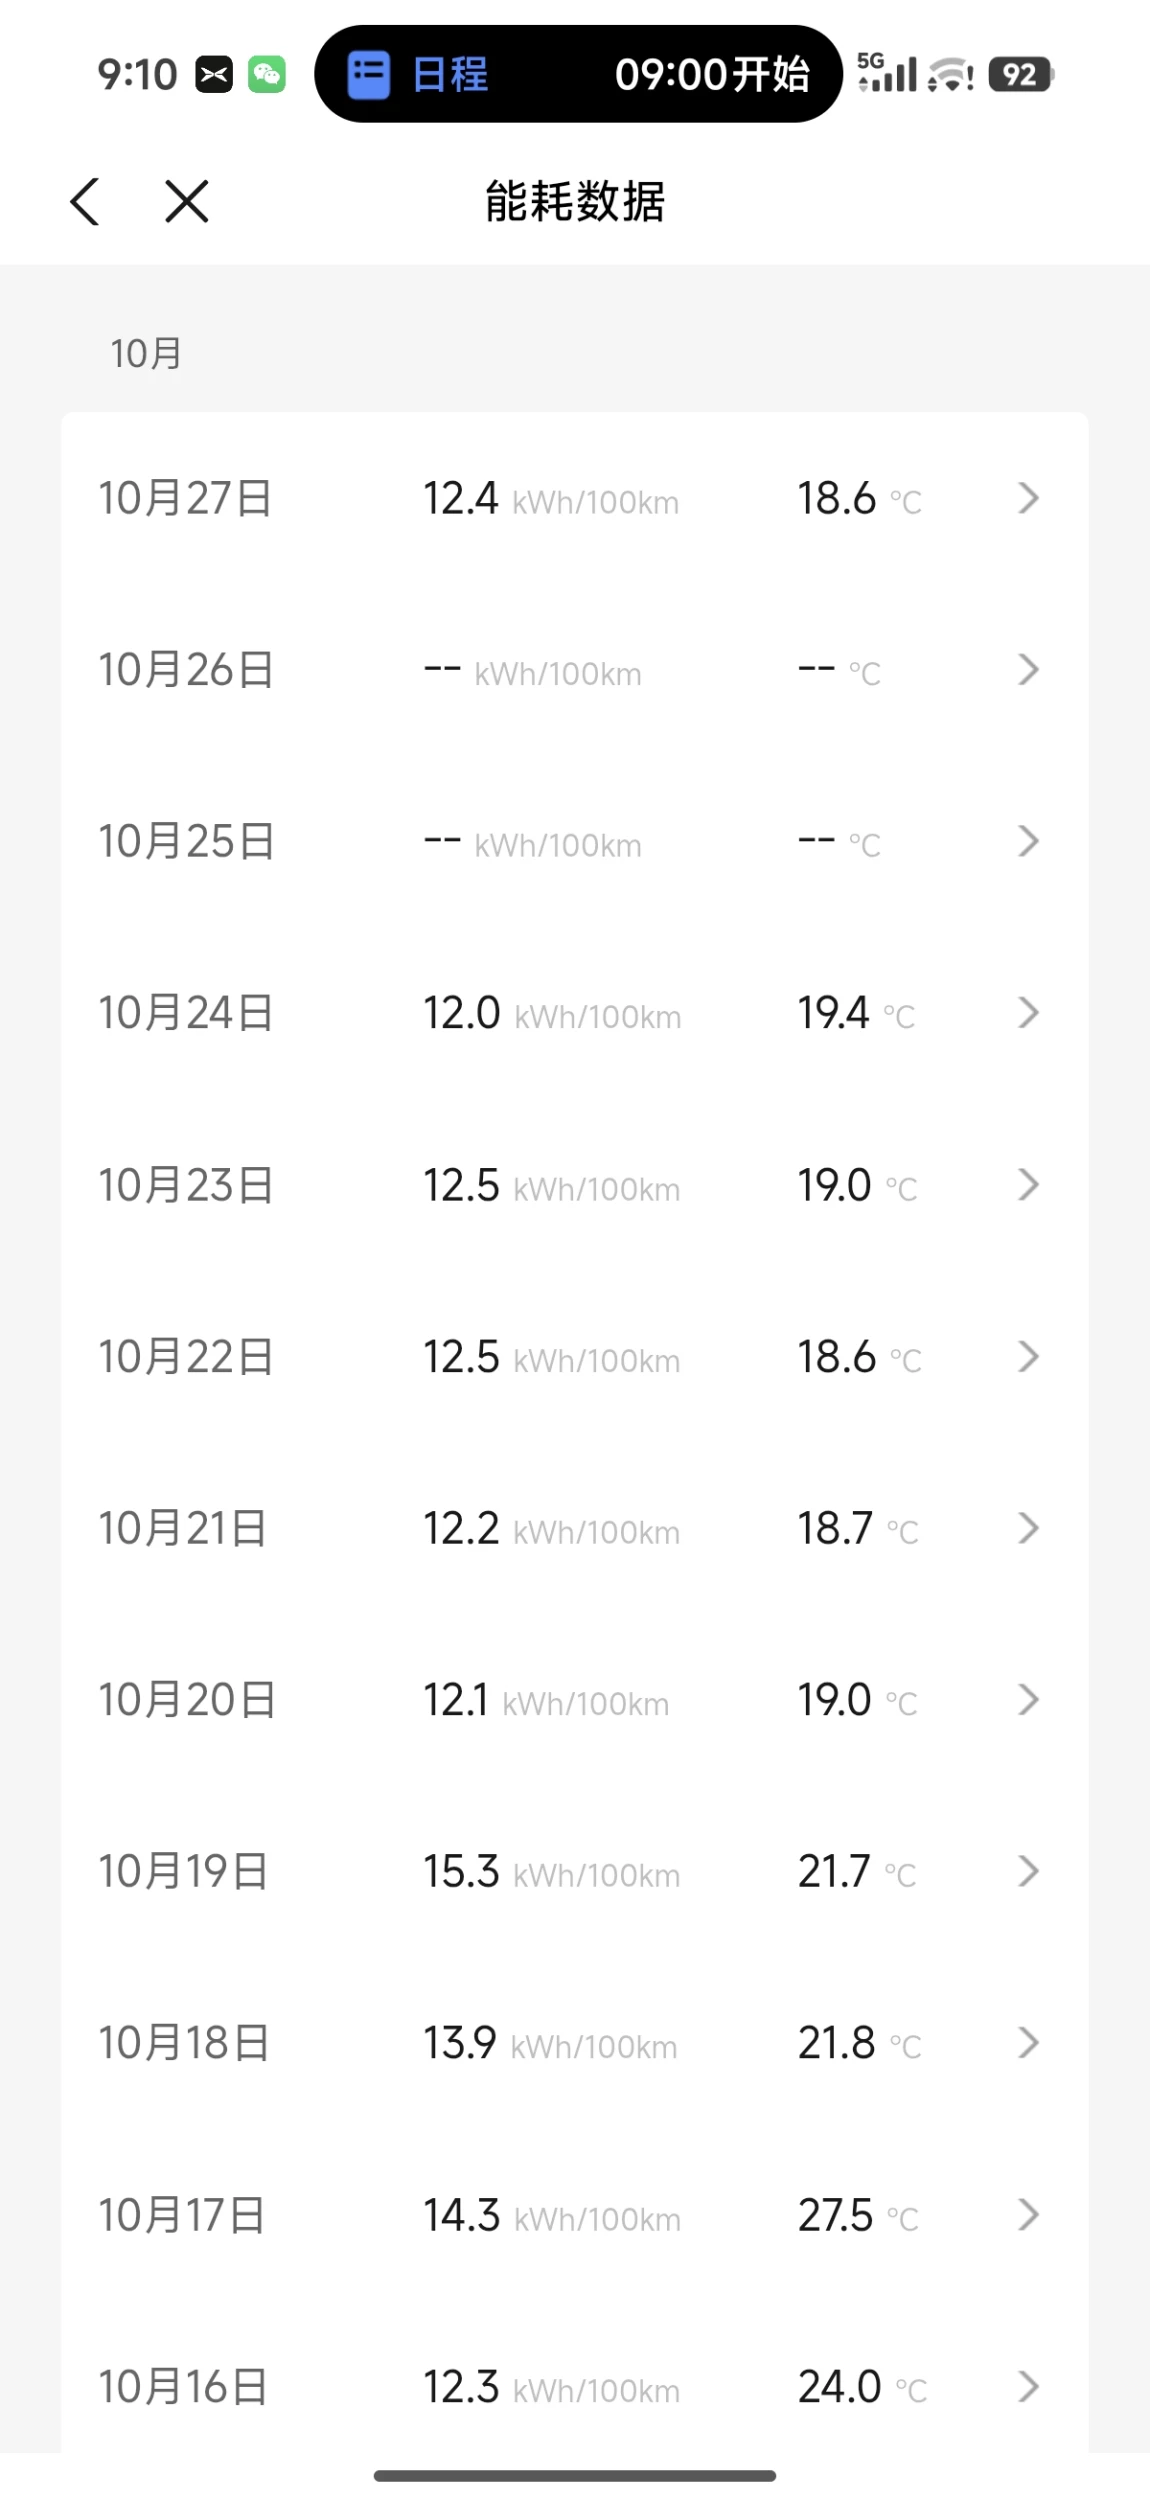Tap the back arrow icon
1150x2499 pixels.
(86, 201)
